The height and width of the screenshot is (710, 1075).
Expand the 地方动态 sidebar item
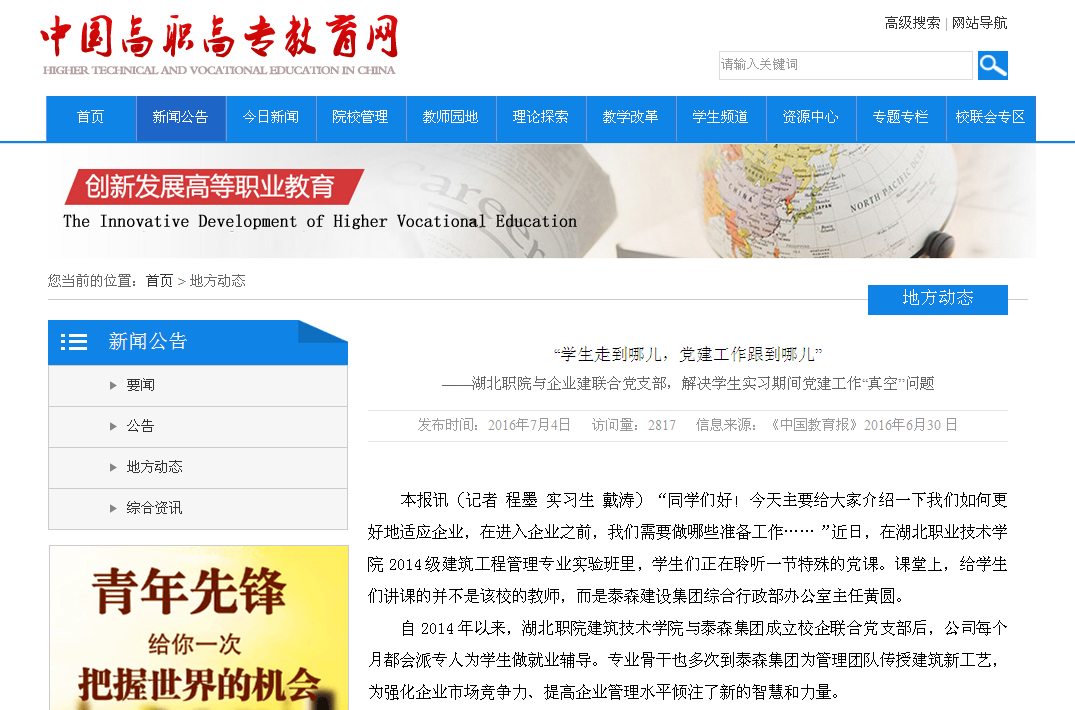(x=154, y=468)
